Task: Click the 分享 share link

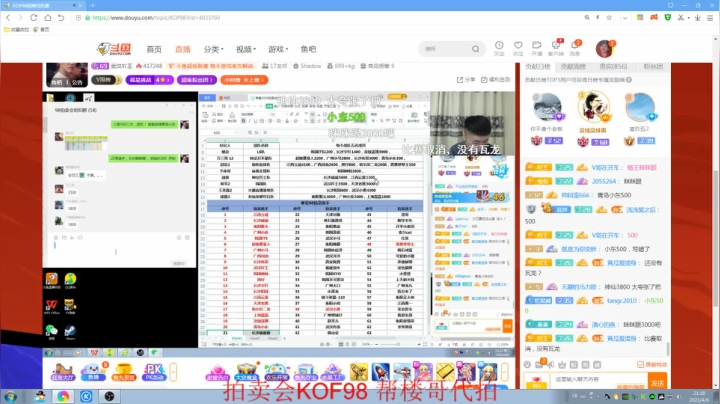Action: click(466, 79)
